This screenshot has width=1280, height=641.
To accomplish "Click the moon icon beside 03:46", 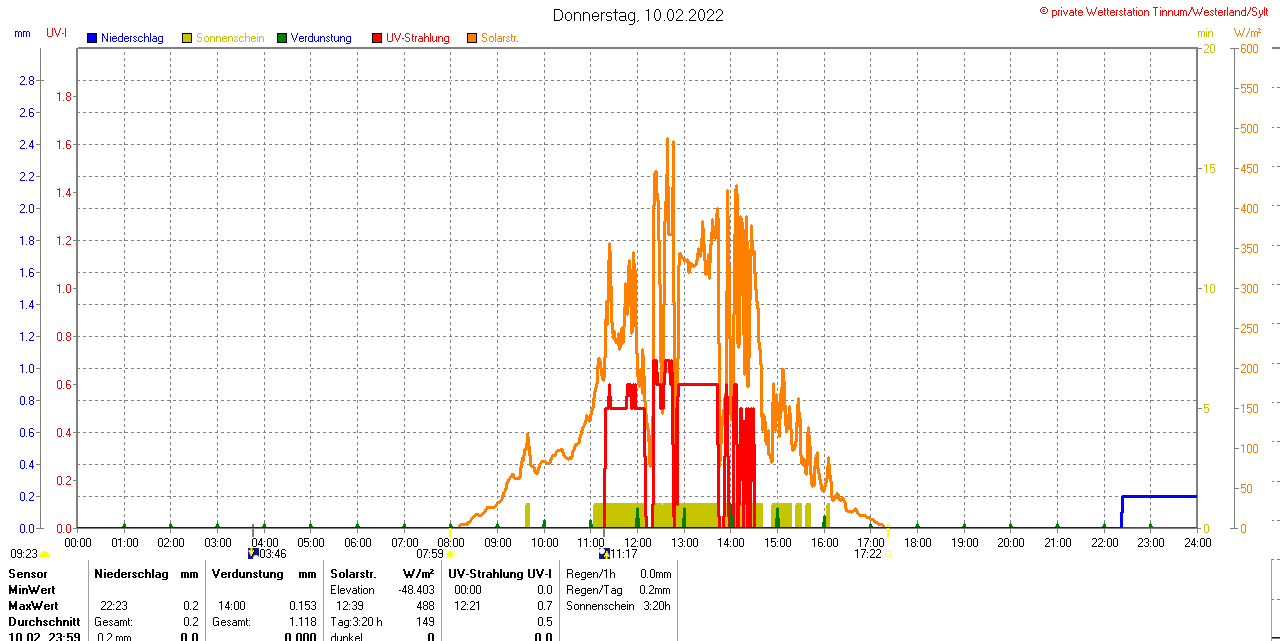I will point(253,553).
